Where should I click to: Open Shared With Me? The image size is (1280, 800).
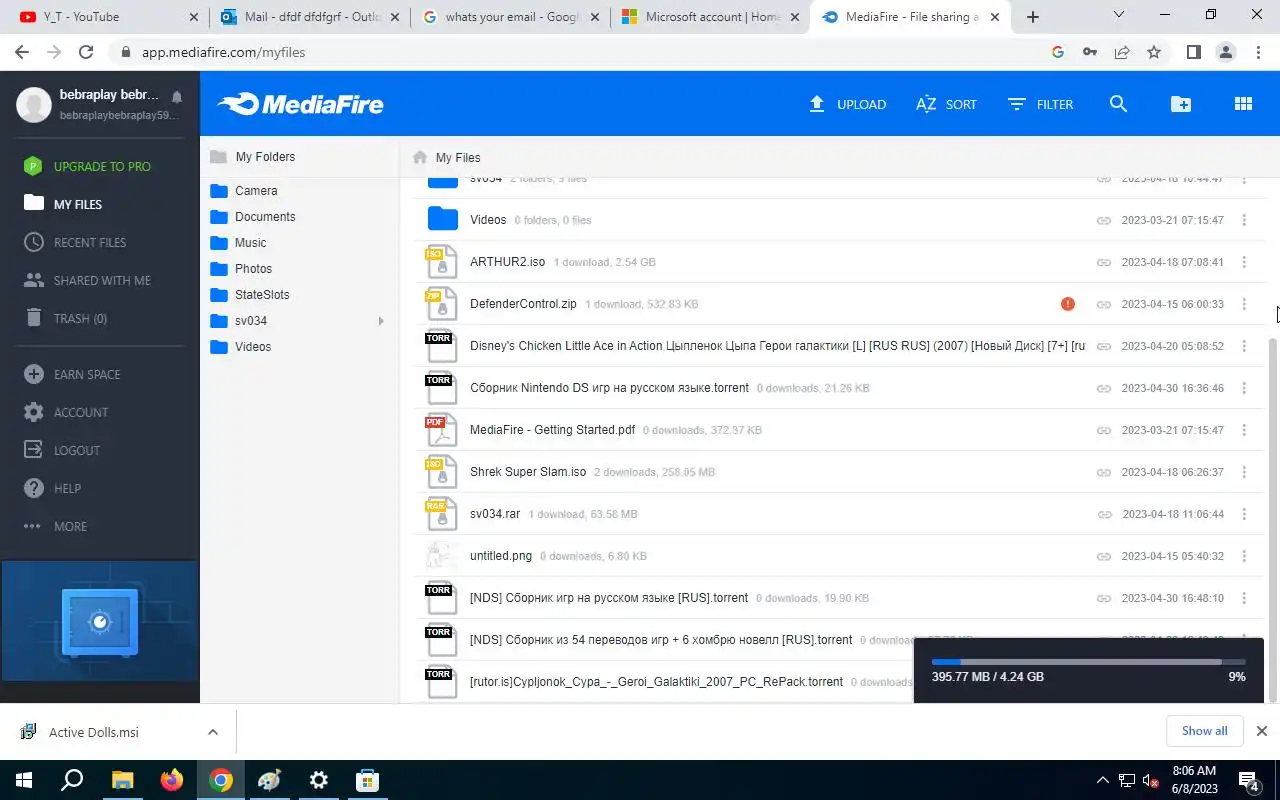[88, 280]
